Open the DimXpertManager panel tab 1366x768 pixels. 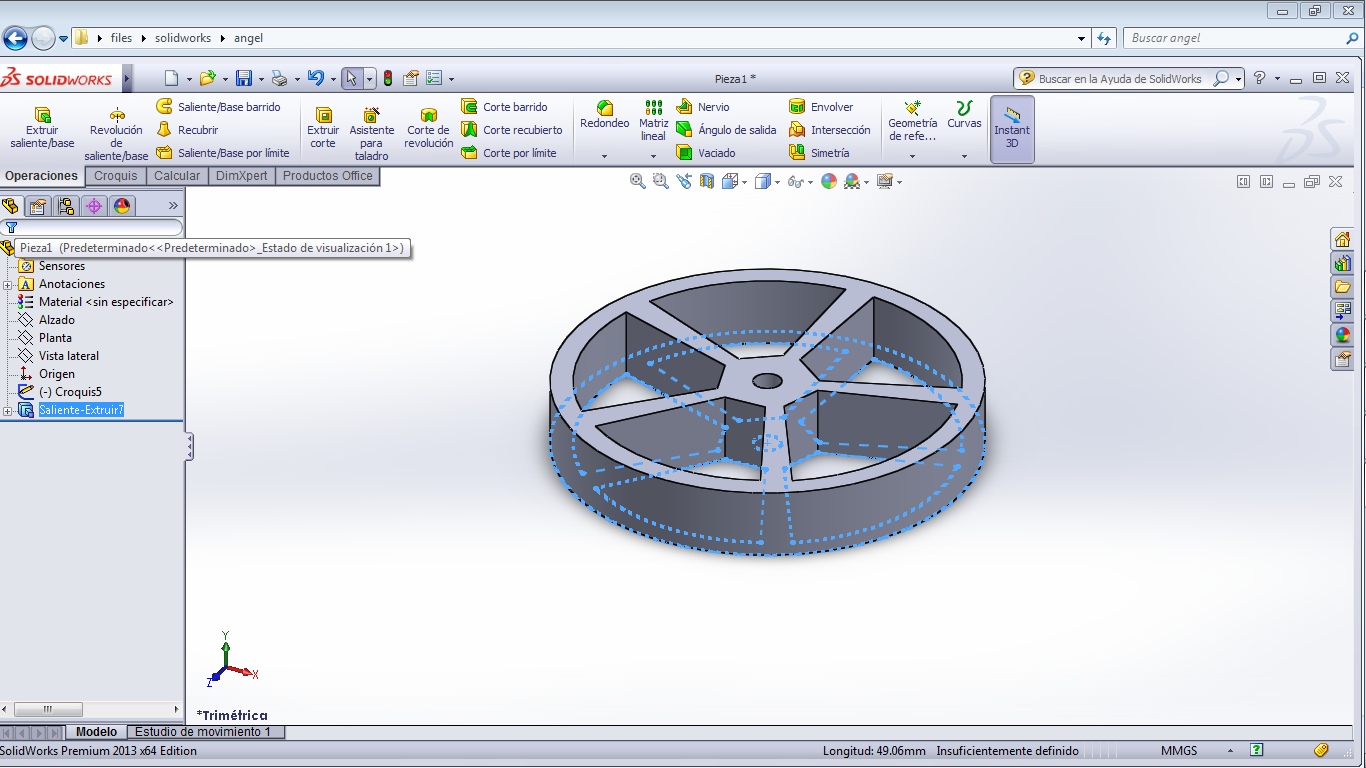(x=94, y=206)
